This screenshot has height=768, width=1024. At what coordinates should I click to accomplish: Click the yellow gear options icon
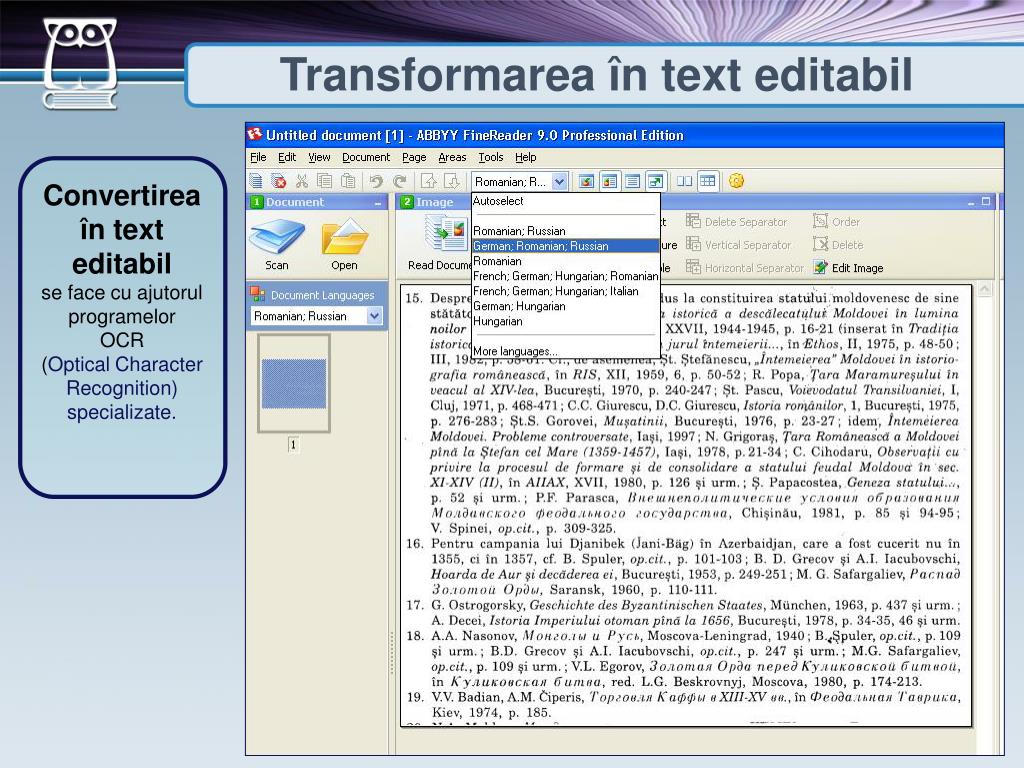pyautogui.click(x=736, y=181)
